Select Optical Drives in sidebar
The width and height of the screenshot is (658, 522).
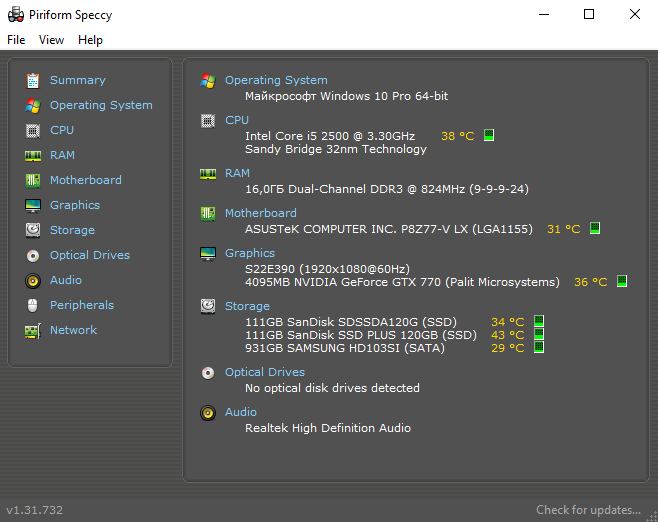click(x=90, y=255)
